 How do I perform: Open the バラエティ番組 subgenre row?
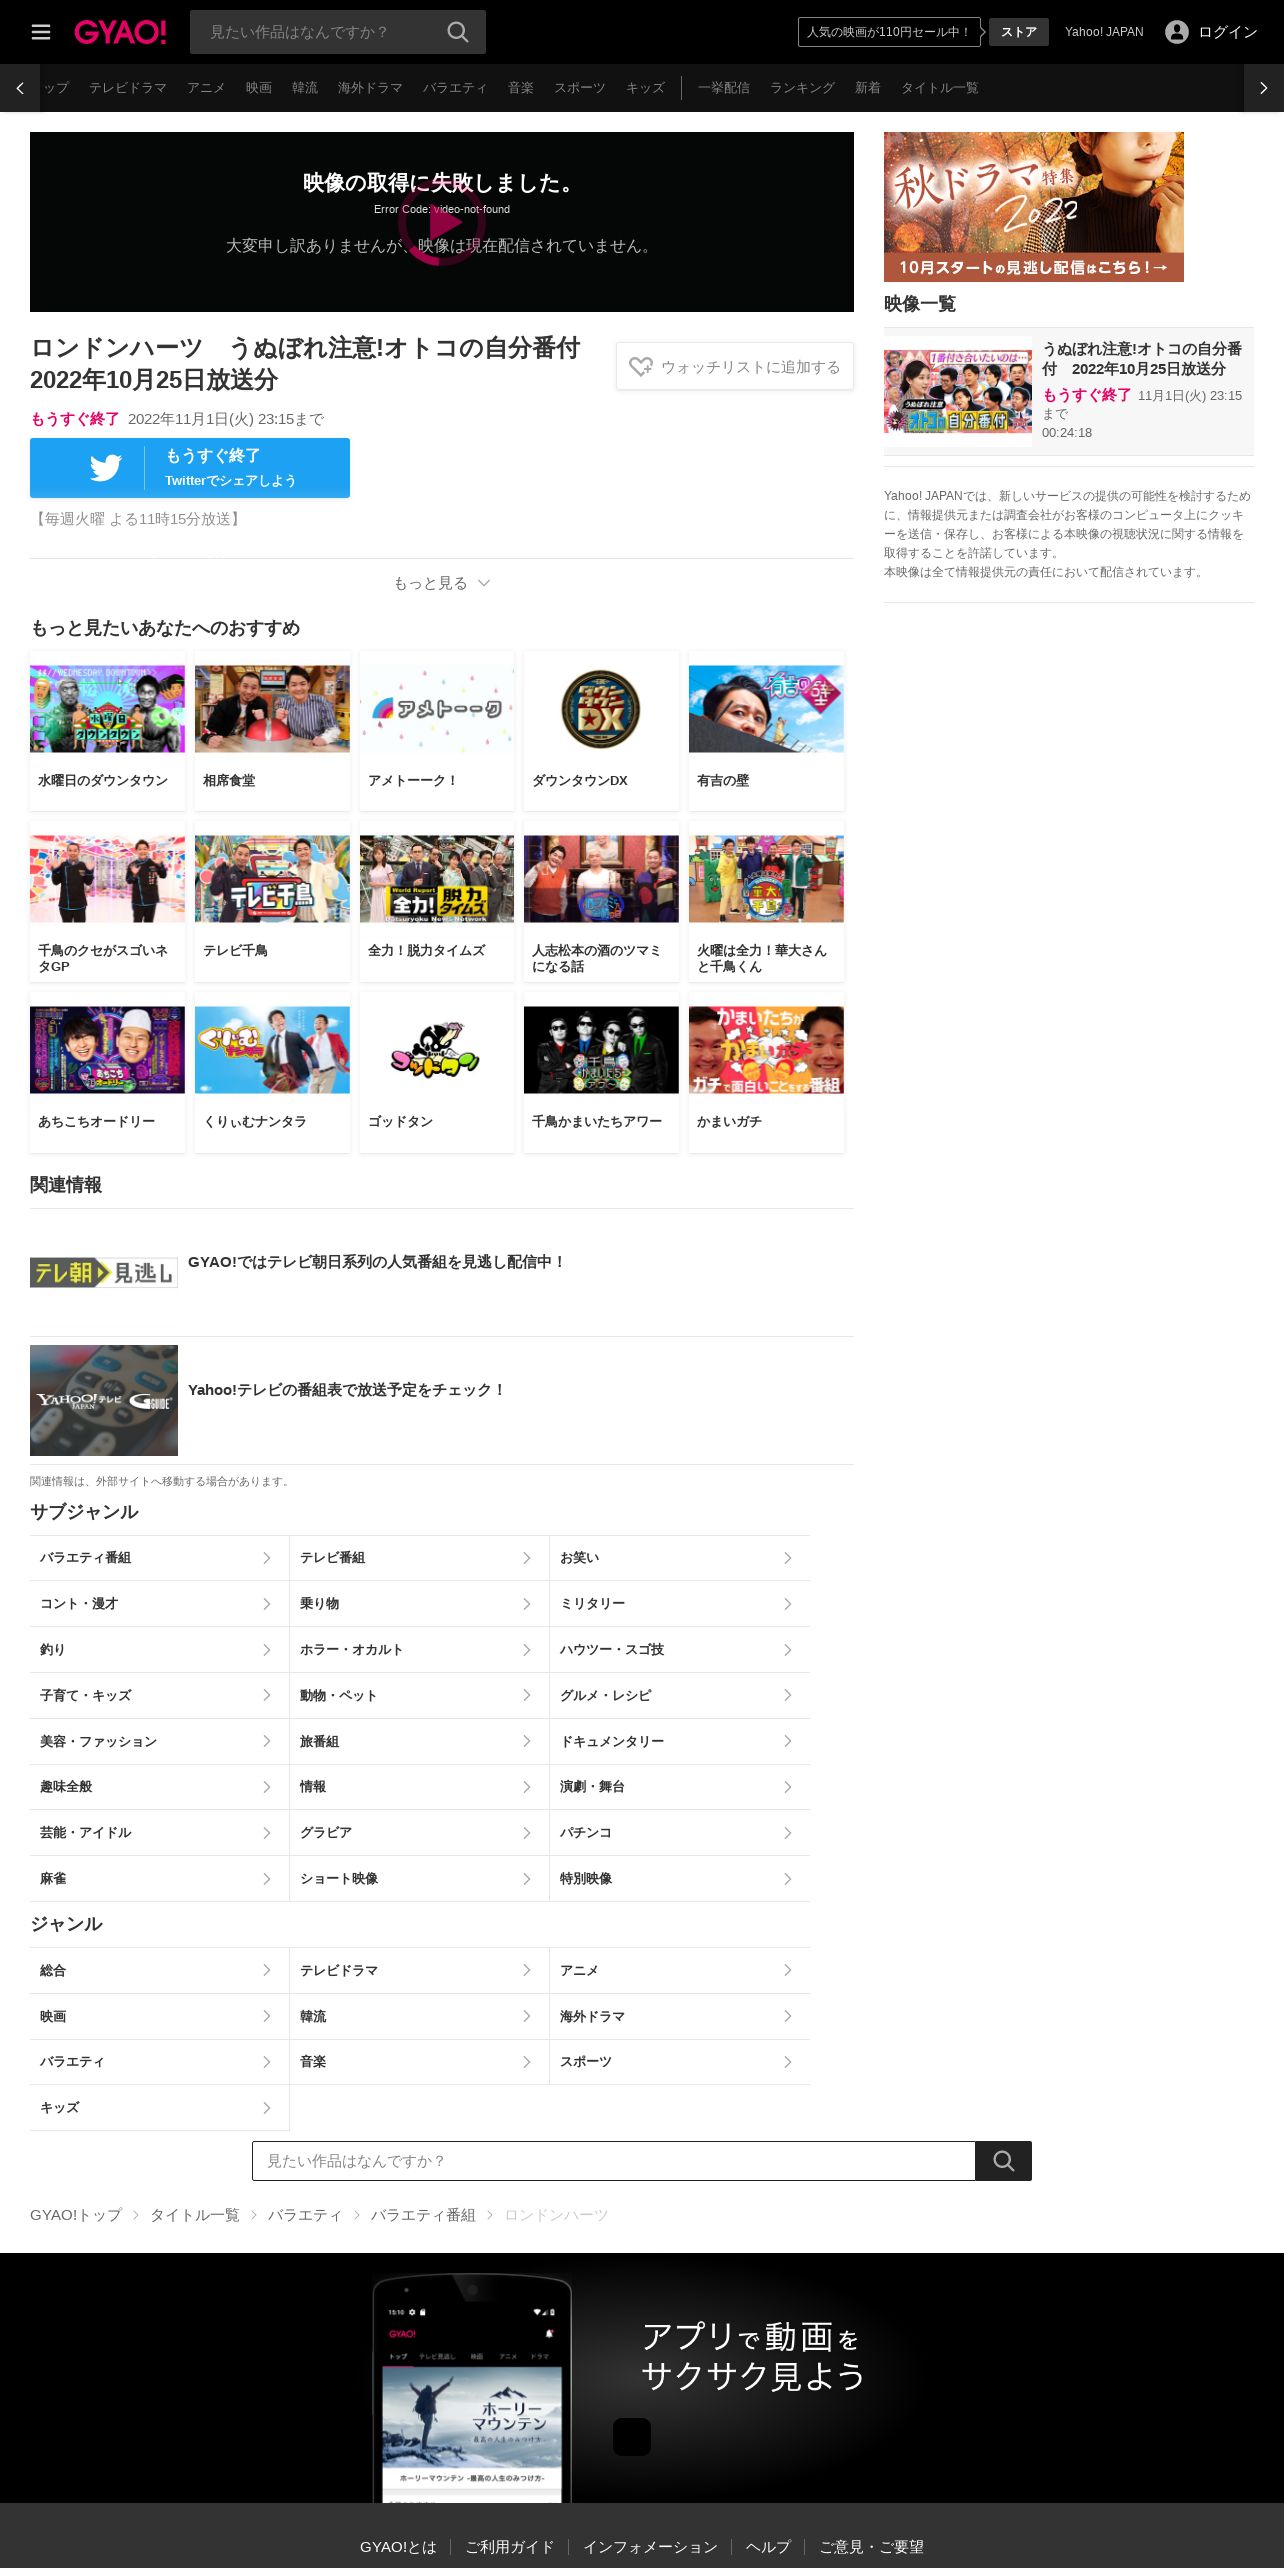click(159, 1558)
